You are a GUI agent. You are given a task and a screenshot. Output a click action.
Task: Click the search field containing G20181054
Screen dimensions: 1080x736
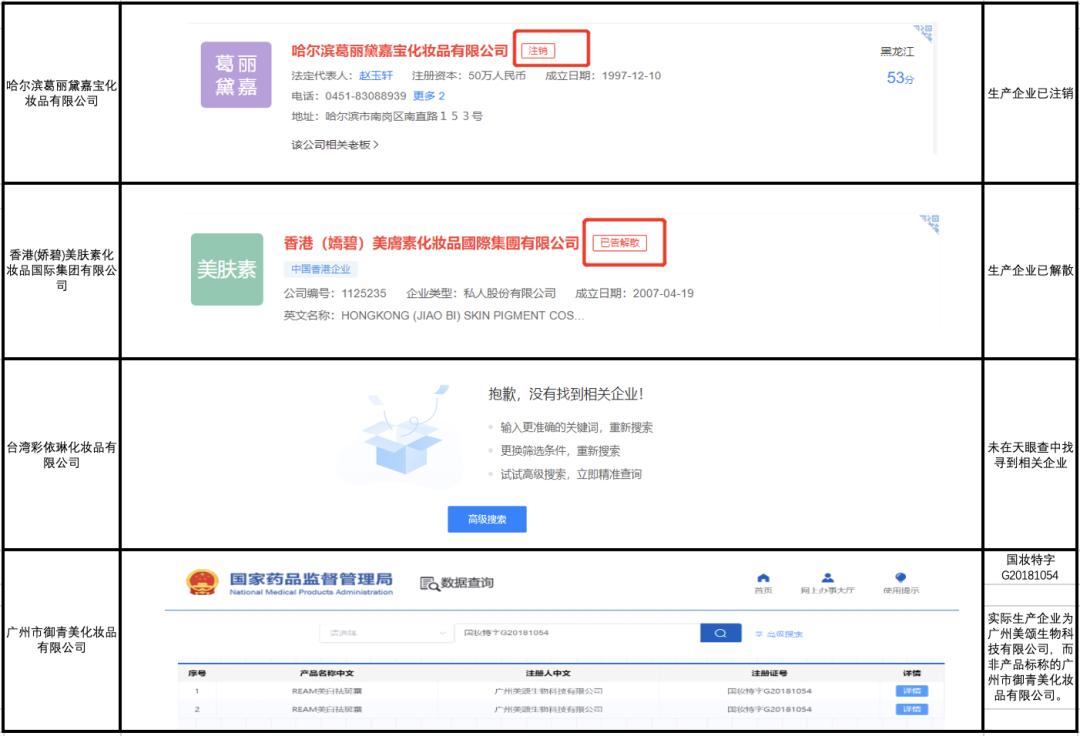coord(577,633)
